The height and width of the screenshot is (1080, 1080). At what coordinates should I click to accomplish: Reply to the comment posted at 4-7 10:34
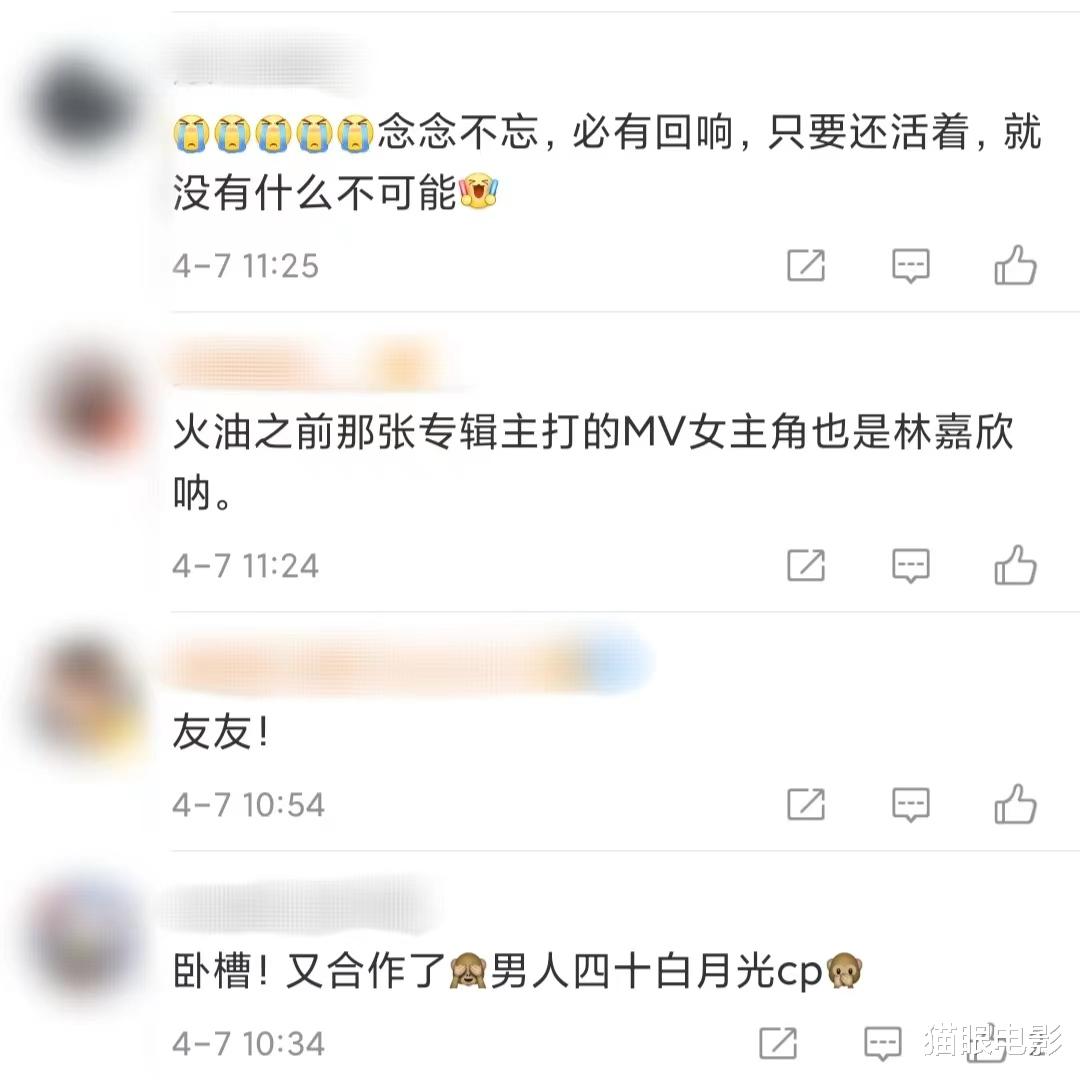[883, 1043]
